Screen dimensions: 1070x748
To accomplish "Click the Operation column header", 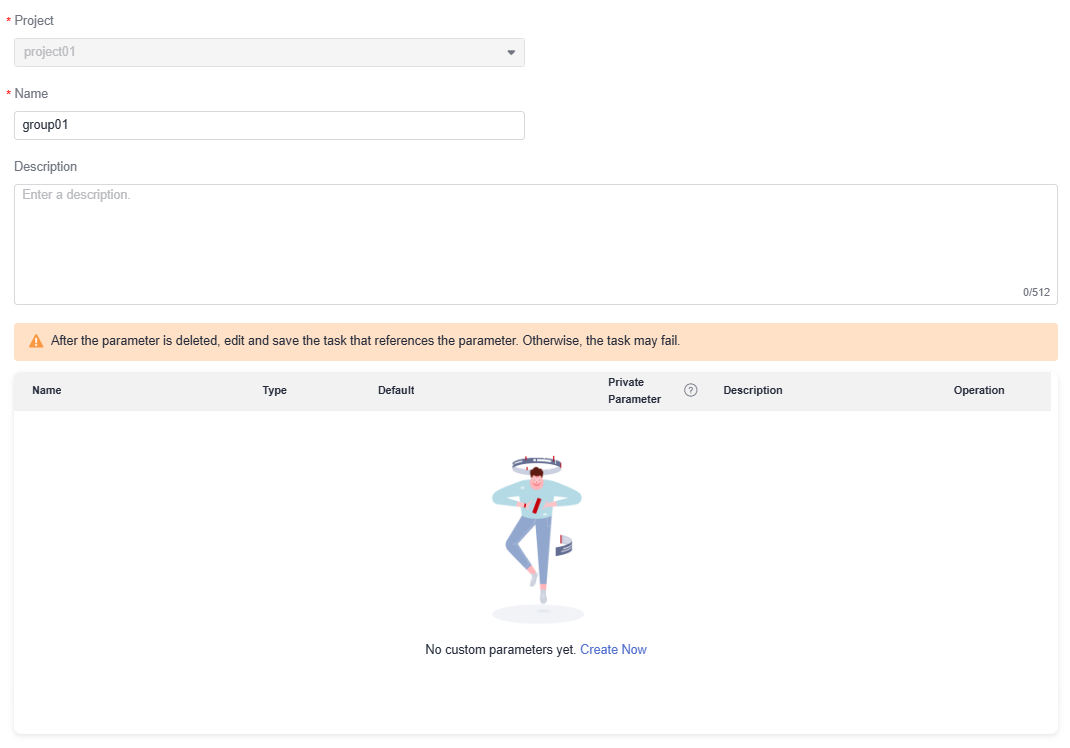I will point(978,390).
